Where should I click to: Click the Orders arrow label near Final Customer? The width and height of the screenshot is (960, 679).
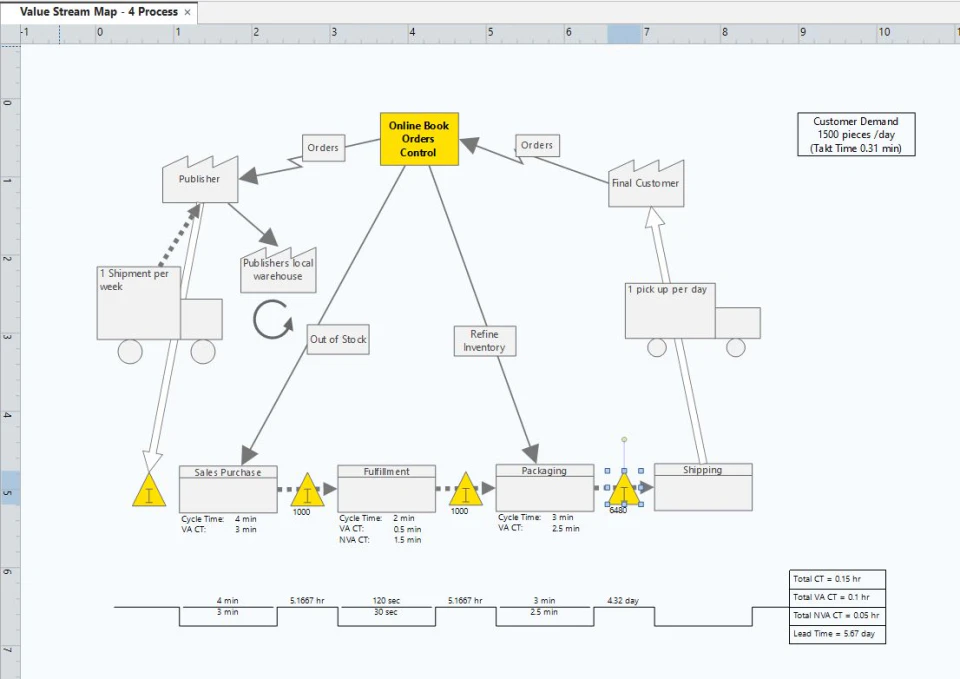tap(537, 145)
